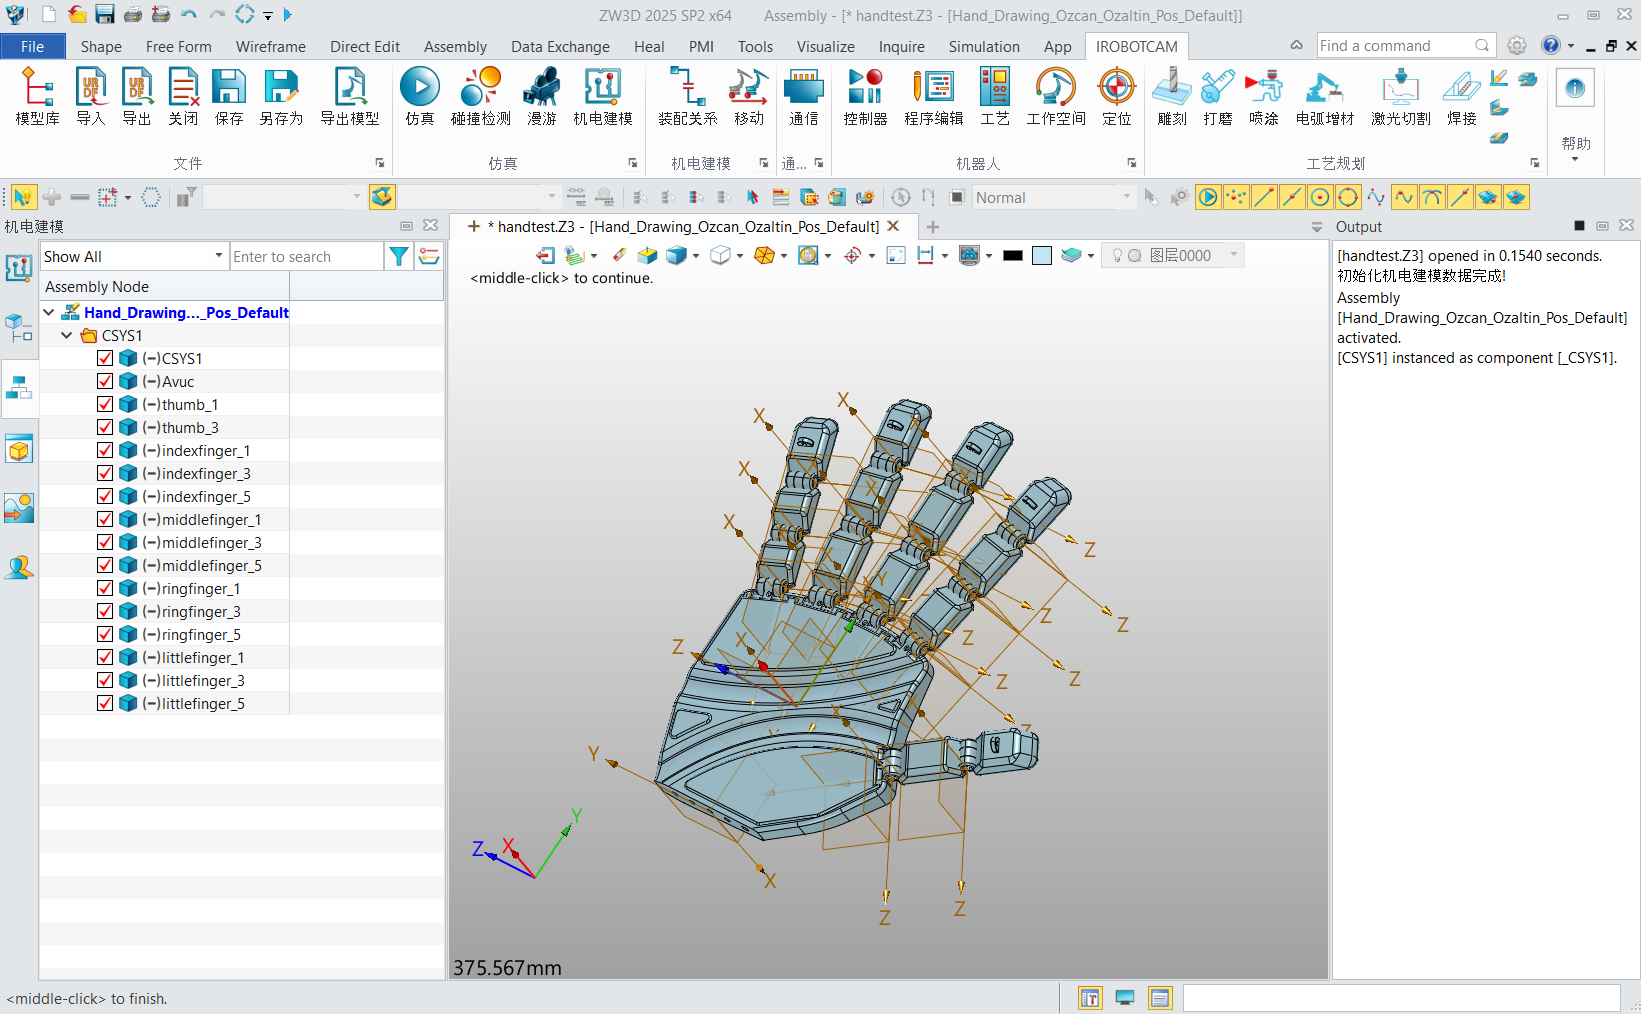Click the filter funnel icon in tree panel

tap(399, 257)
